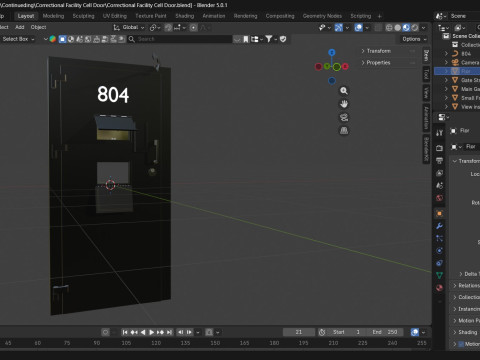Toggle snapping magnet

pos(168,28)
